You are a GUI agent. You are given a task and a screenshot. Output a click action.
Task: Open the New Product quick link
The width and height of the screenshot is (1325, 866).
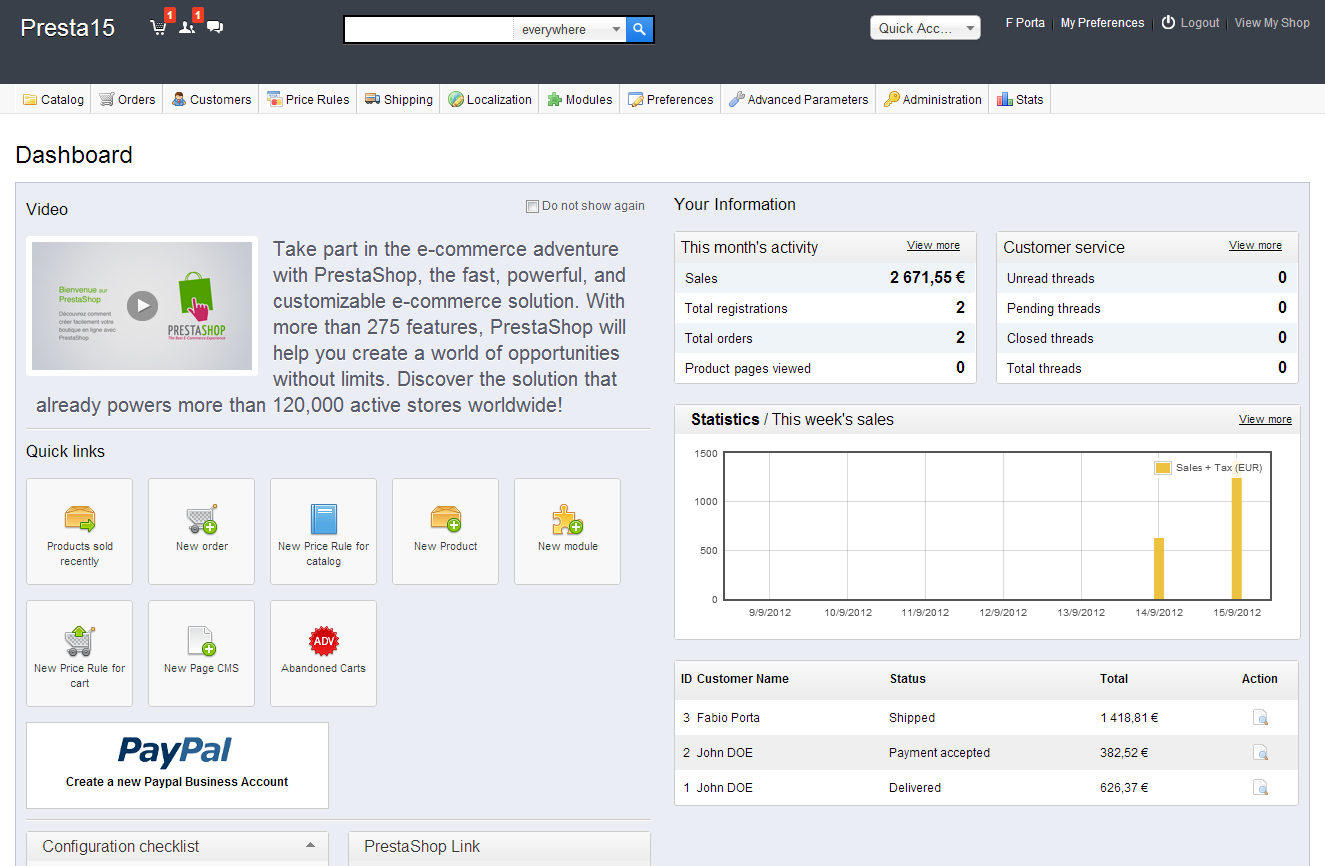click(x=445, y=531)
